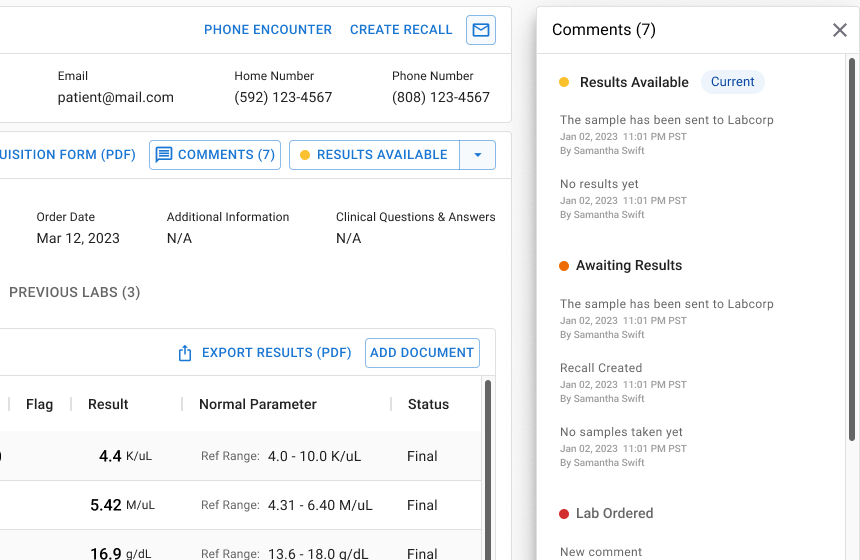860x560 pixels.
Task: Click the yellow dot beside Results Available in Comments
Action: [564, 82]
